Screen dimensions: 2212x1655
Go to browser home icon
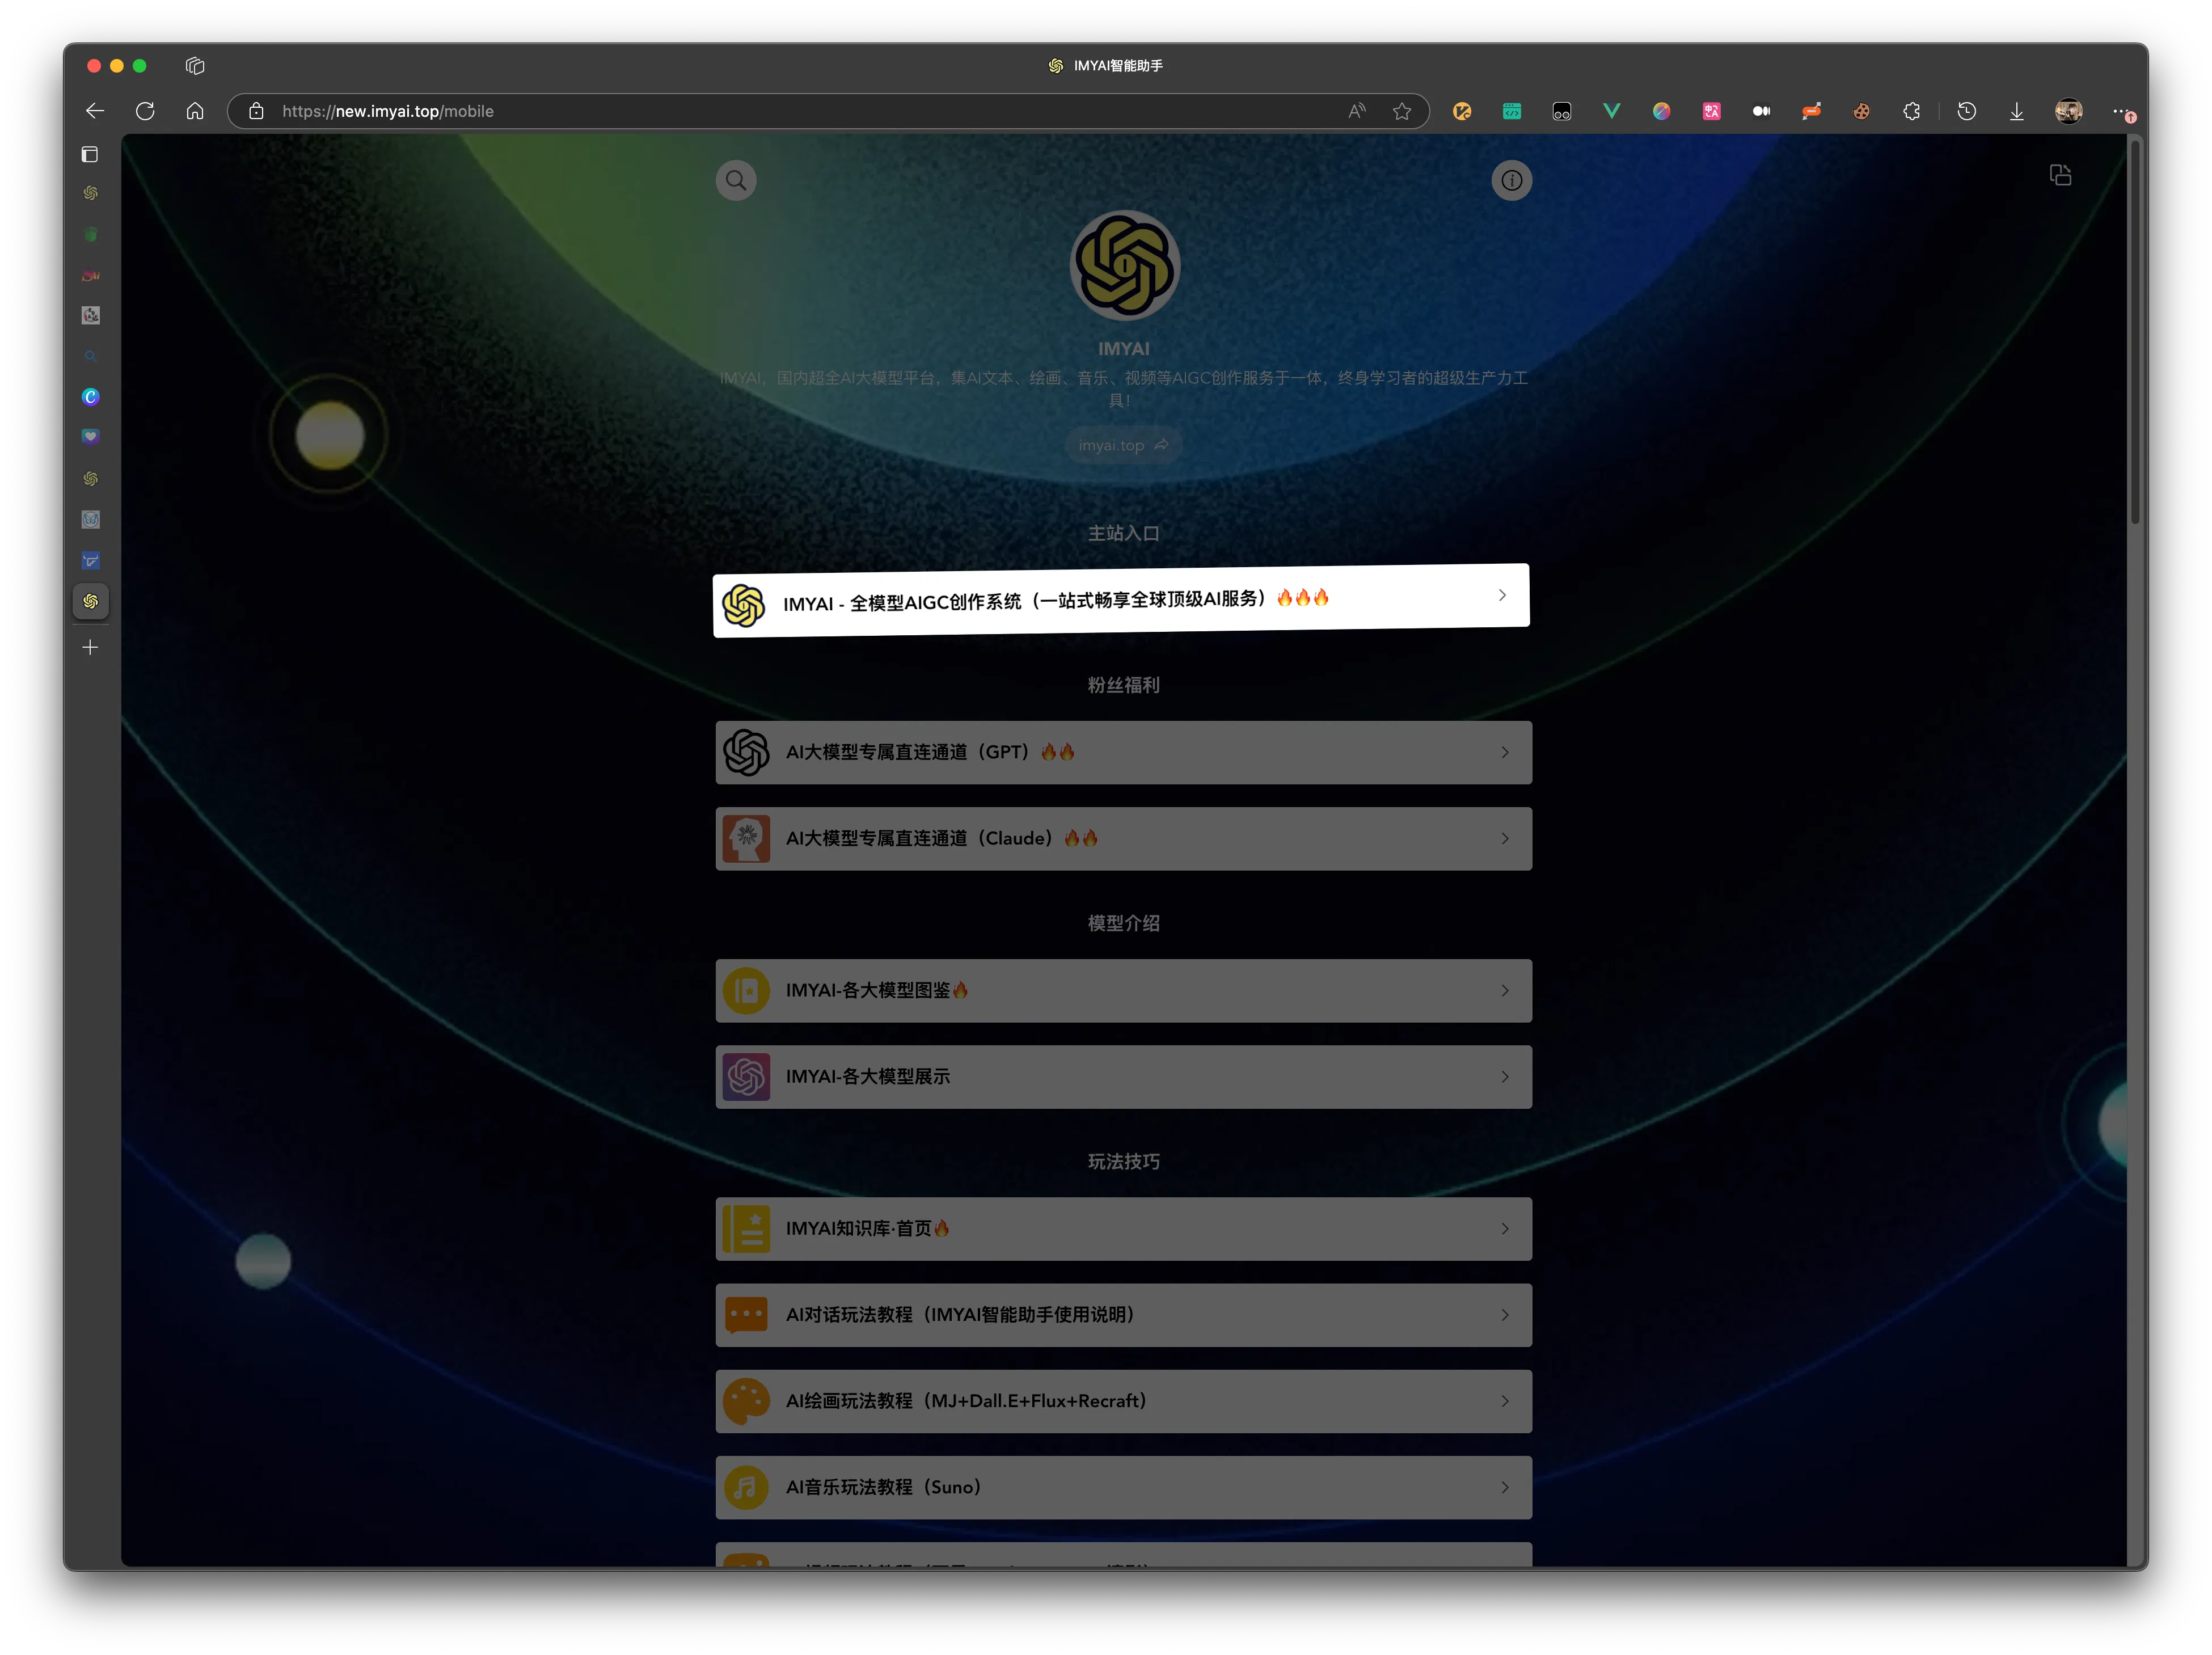click(195, 111)
